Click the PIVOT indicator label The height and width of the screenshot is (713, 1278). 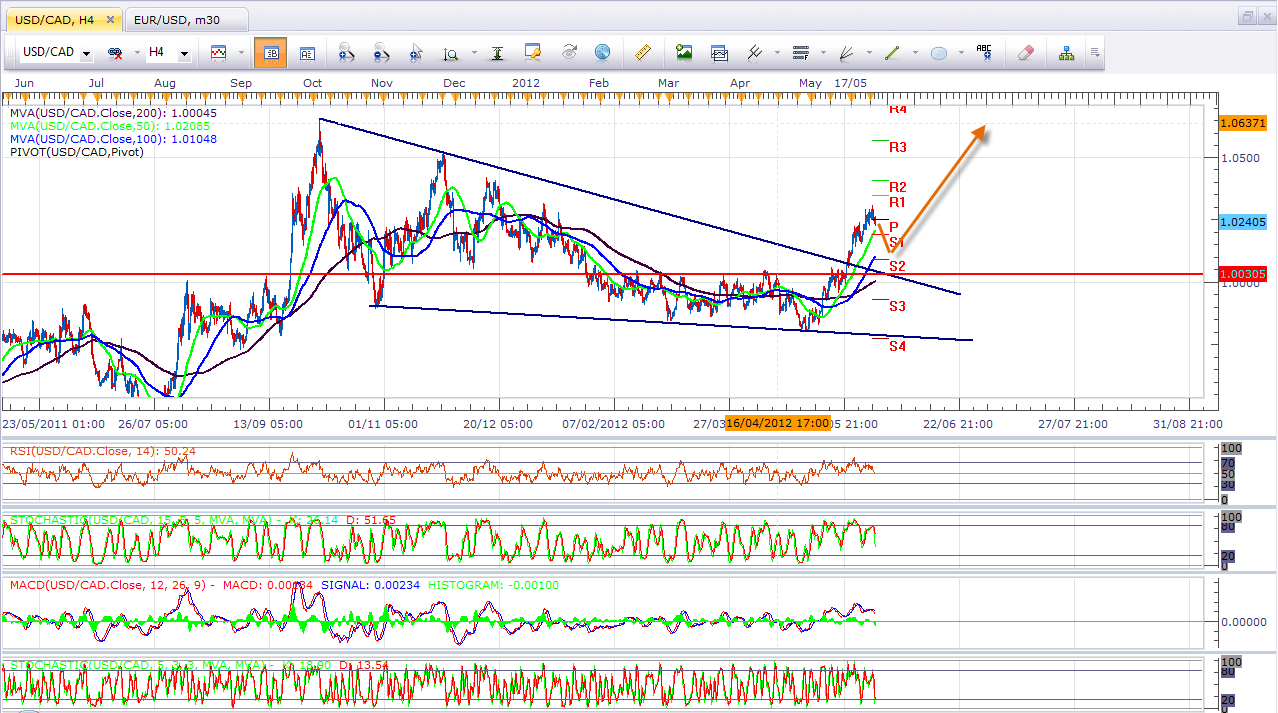pos(77,152)
